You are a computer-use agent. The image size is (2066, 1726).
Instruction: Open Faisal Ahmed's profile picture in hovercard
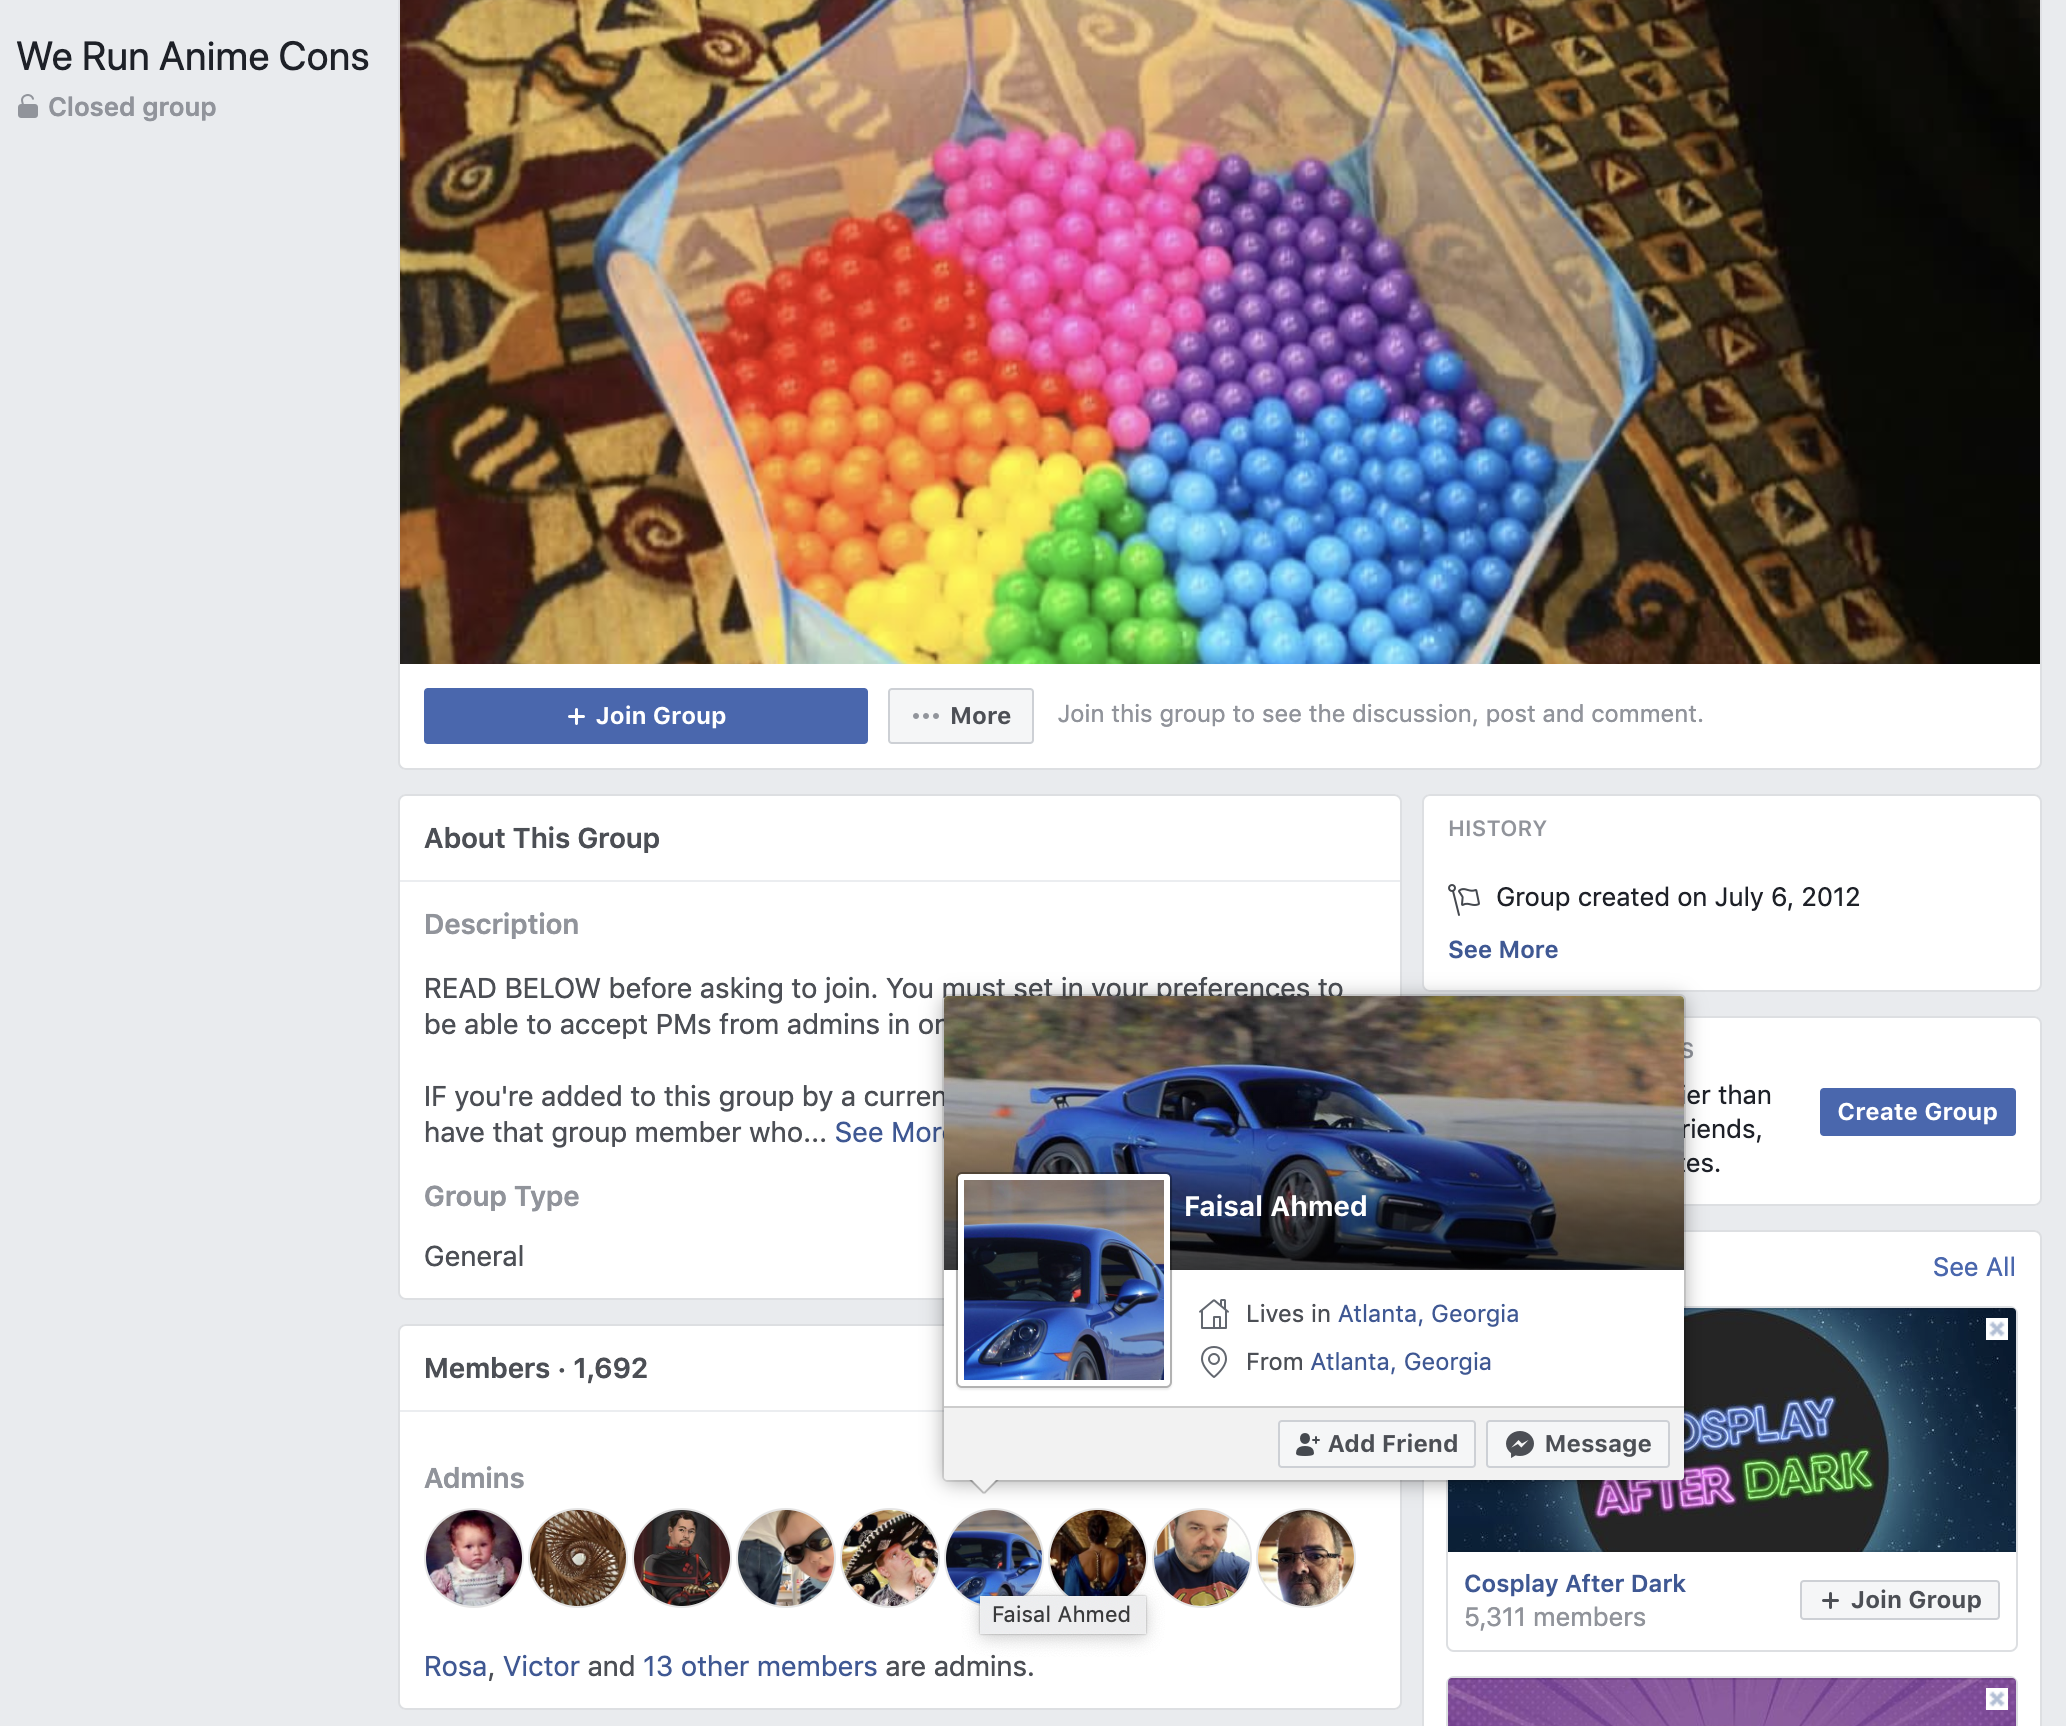[1064, 1280]
